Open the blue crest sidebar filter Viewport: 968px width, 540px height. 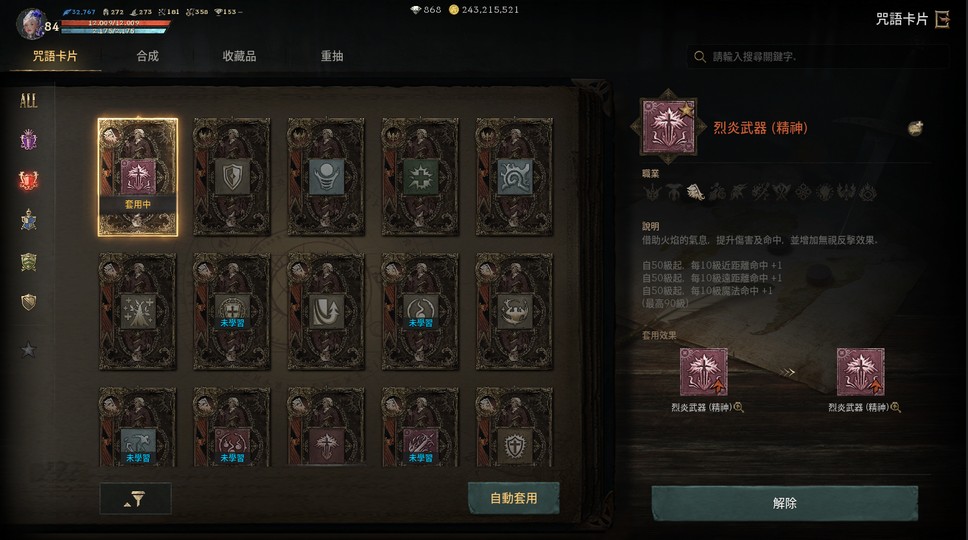pos(28,220)
